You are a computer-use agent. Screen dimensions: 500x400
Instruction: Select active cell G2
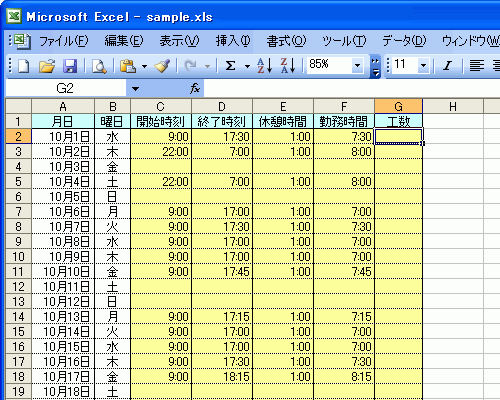tap(399, 136)
